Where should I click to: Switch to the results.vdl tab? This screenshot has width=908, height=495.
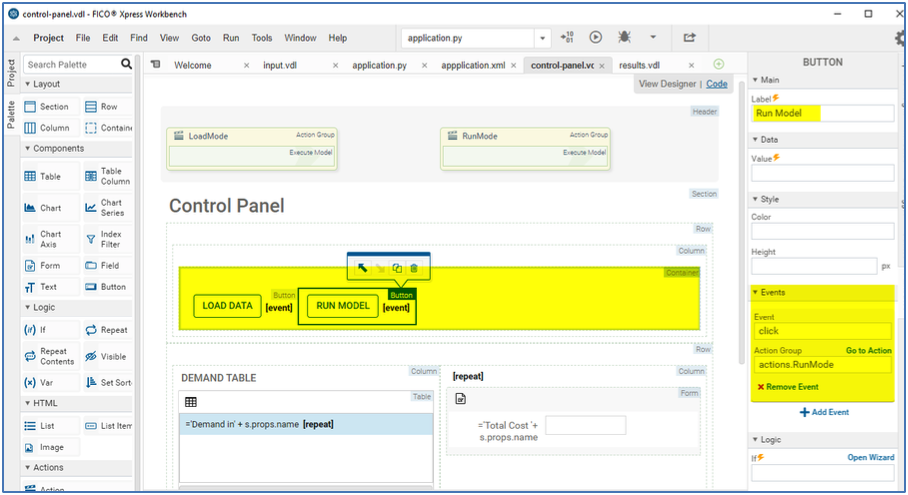[x=639, y=65]
